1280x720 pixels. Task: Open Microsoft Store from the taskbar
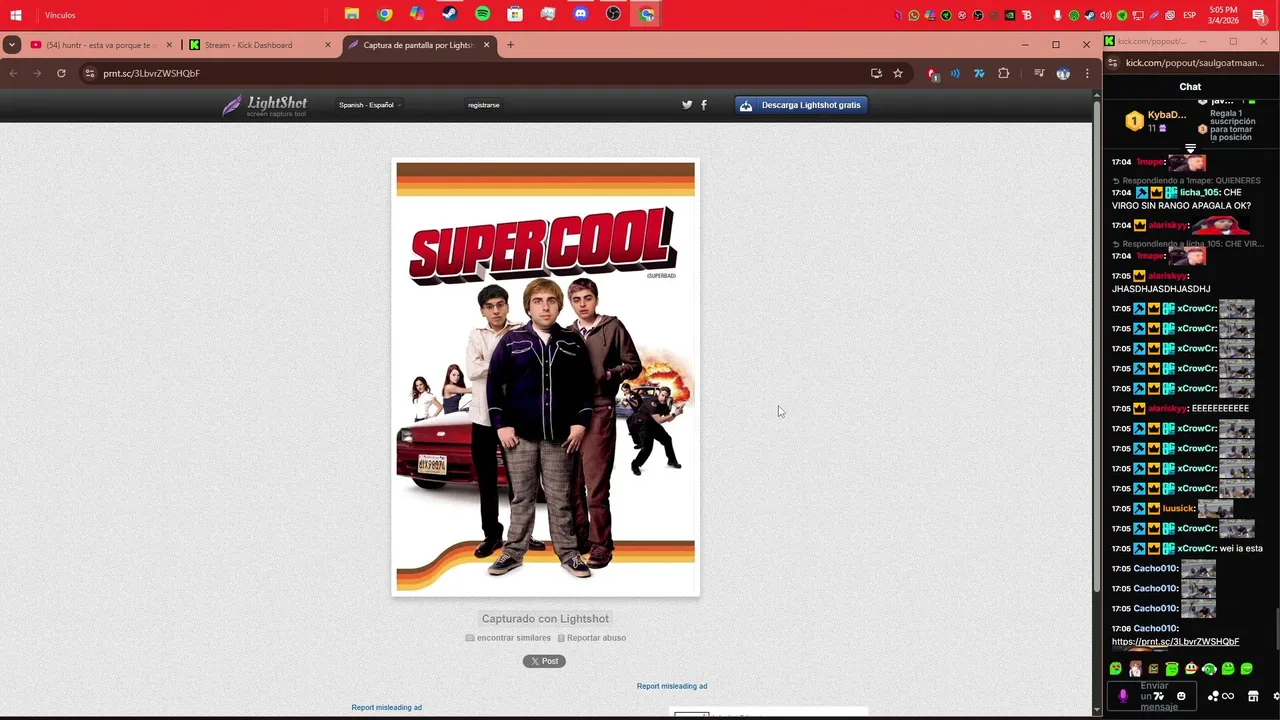point(515,14)
